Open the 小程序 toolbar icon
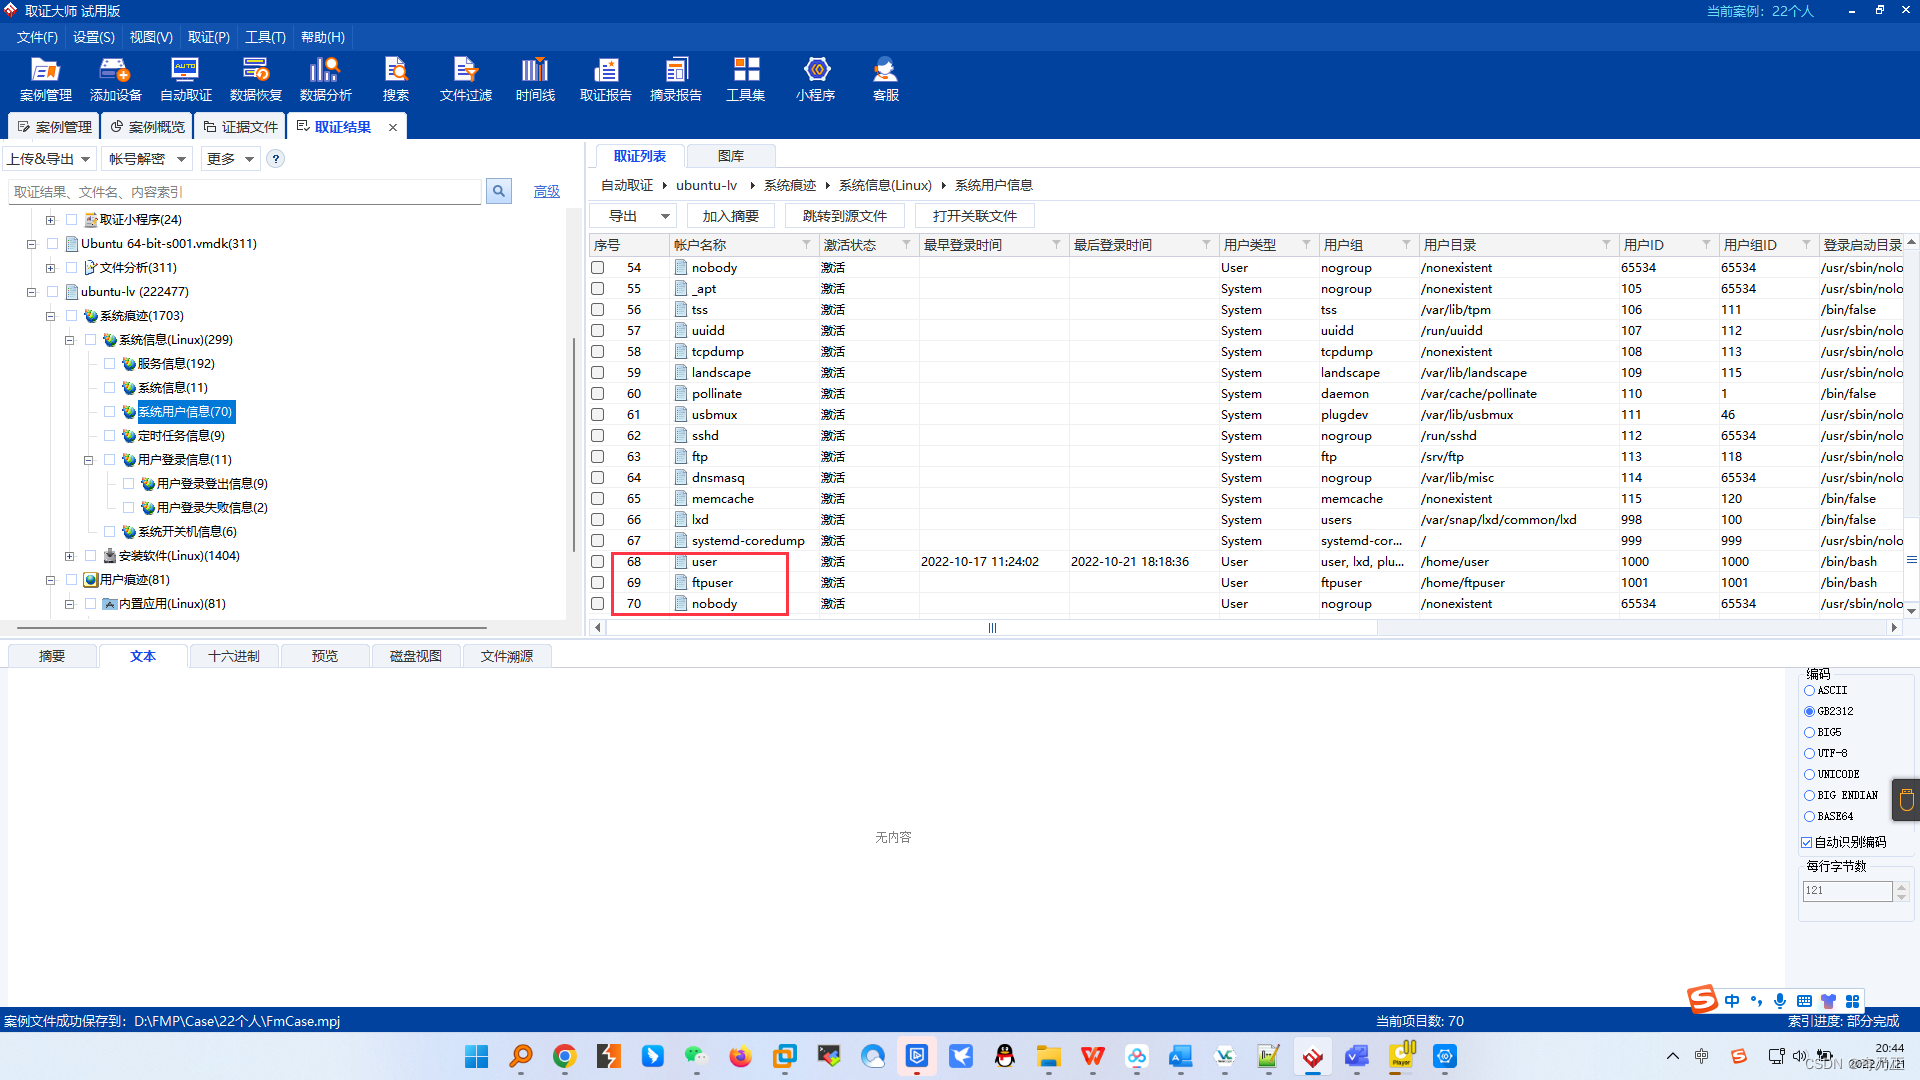Image resolution: width=1920 pixels, height=1080 pixels. 816,79
